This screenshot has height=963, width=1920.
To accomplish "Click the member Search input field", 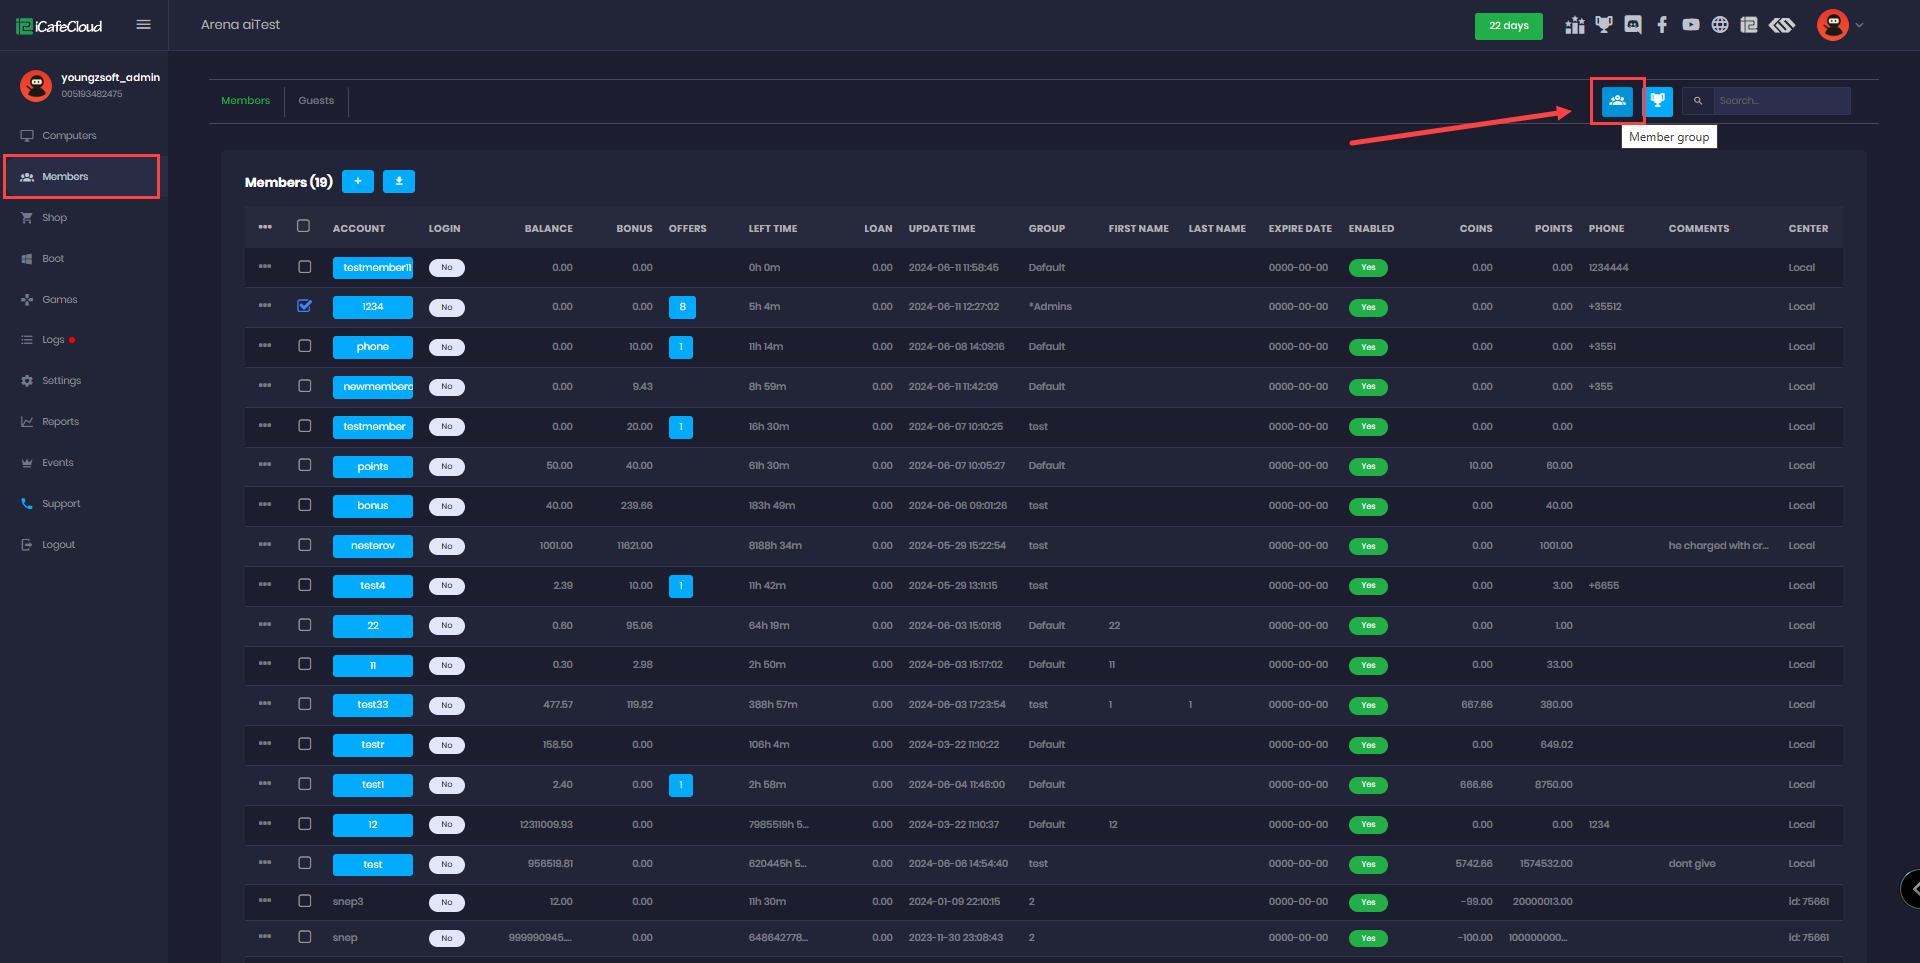I will coord(1781,101).
